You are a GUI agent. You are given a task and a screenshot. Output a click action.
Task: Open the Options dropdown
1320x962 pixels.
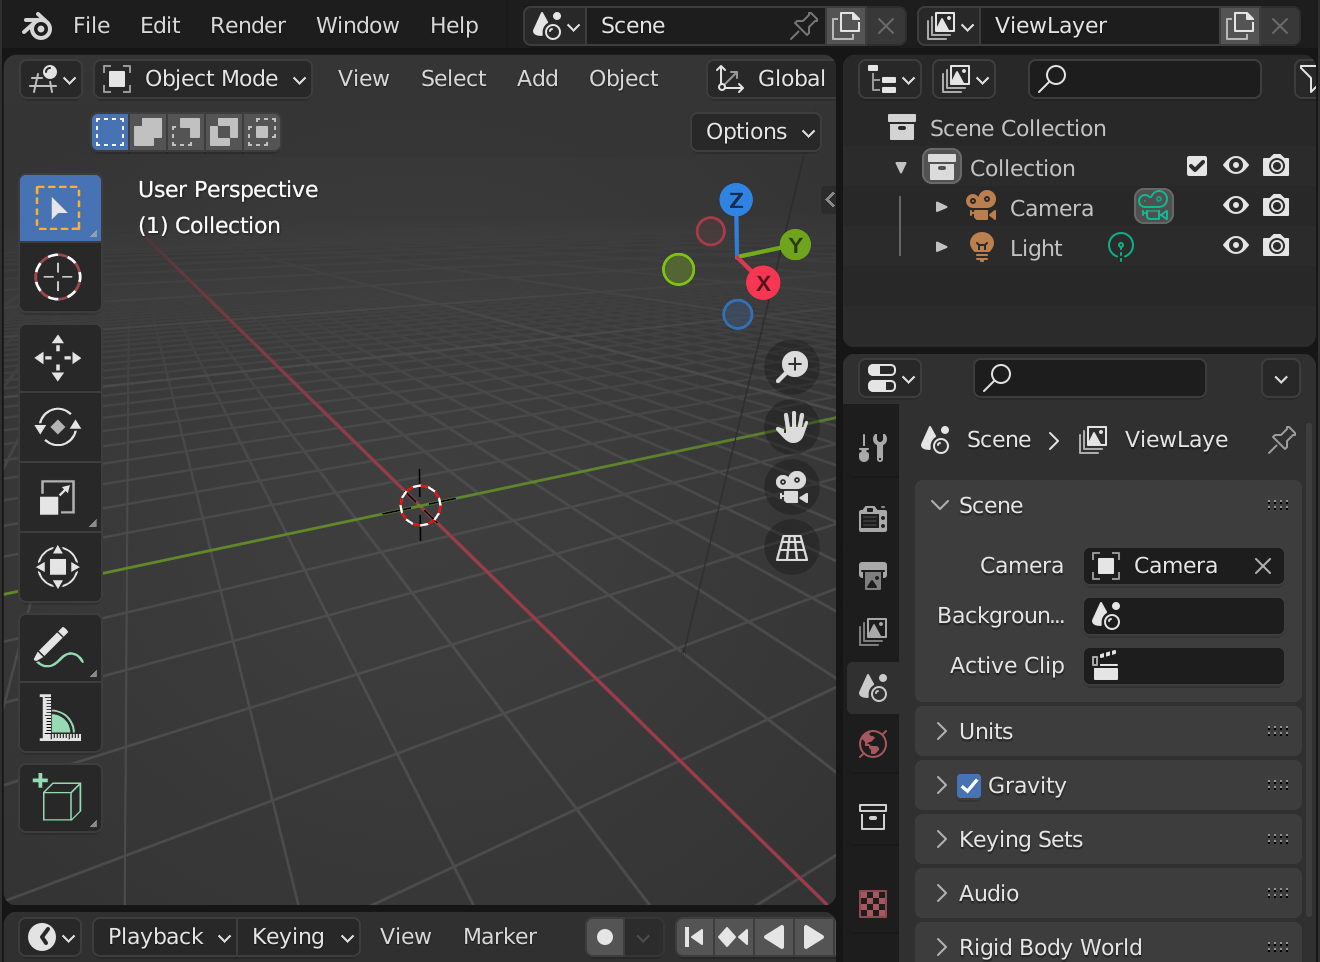pyautogui.click(x=757, y=132)
